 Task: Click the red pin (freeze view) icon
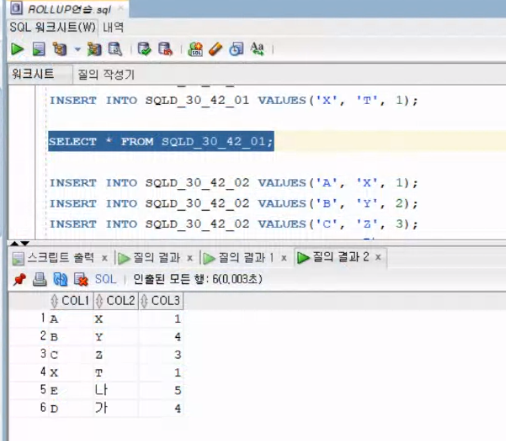(x=20, y=279)
